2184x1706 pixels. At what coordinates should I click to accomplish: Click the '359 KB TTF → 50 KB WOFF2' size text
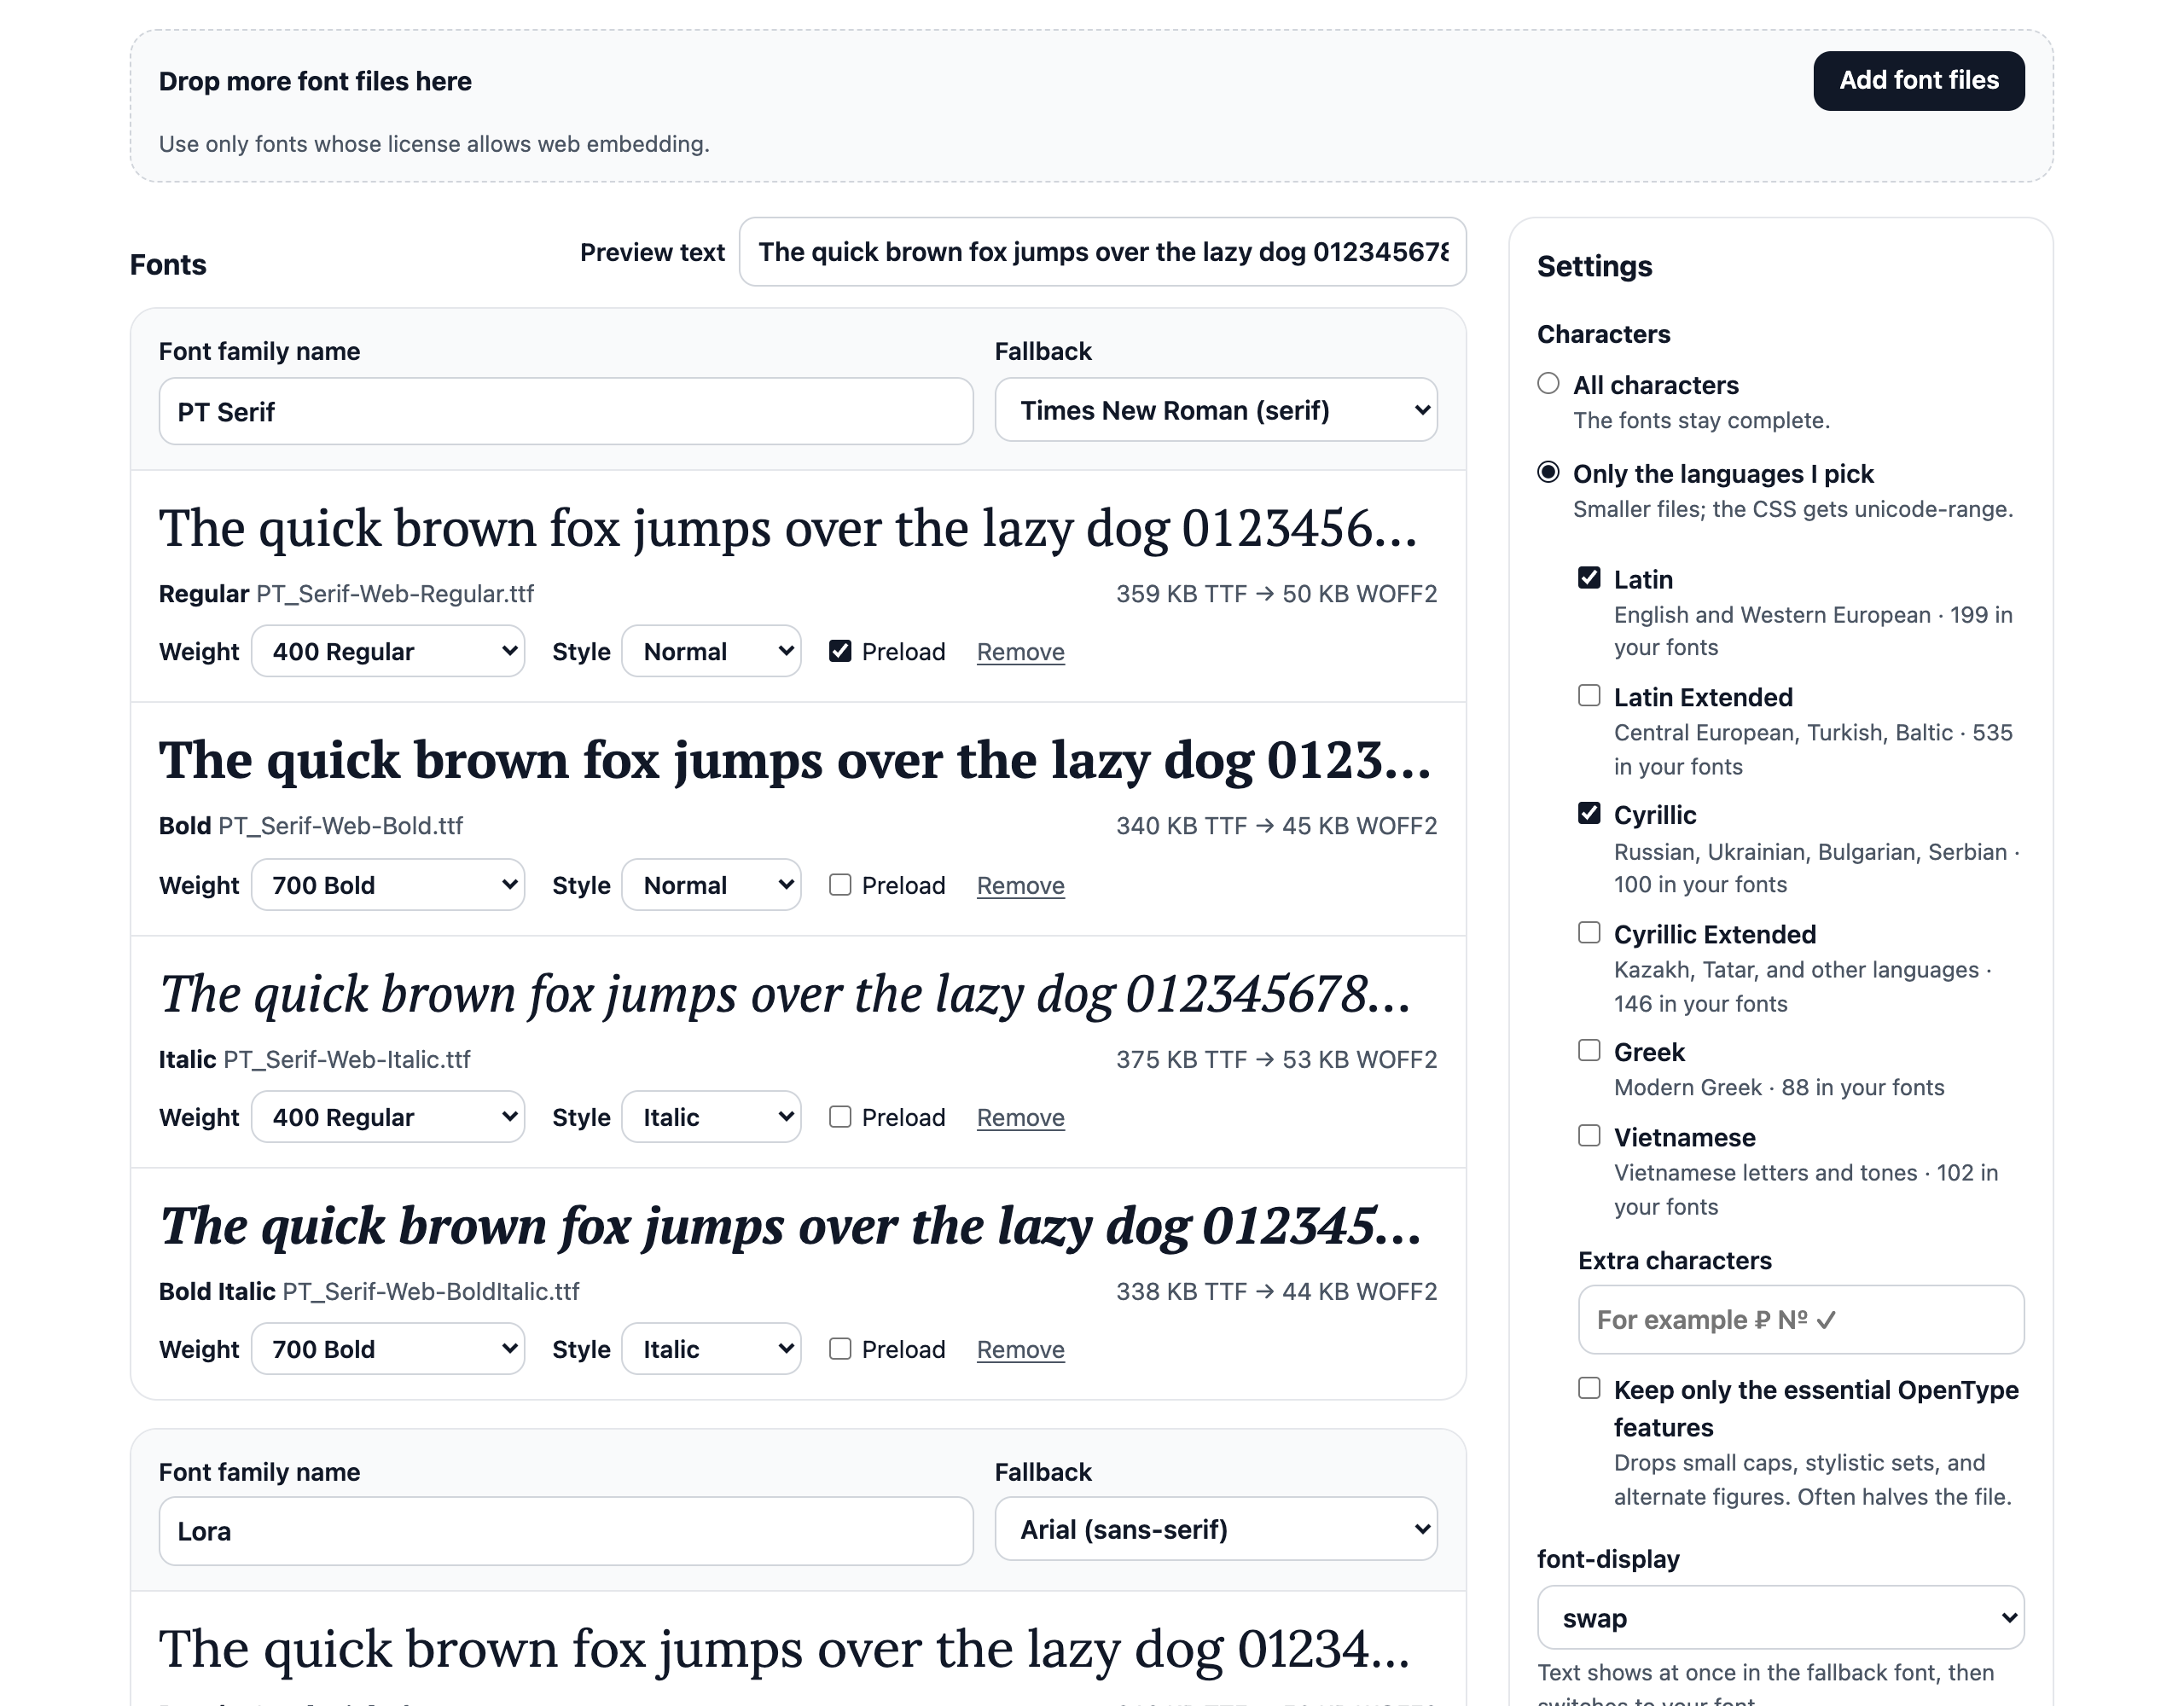[1276, 594]
